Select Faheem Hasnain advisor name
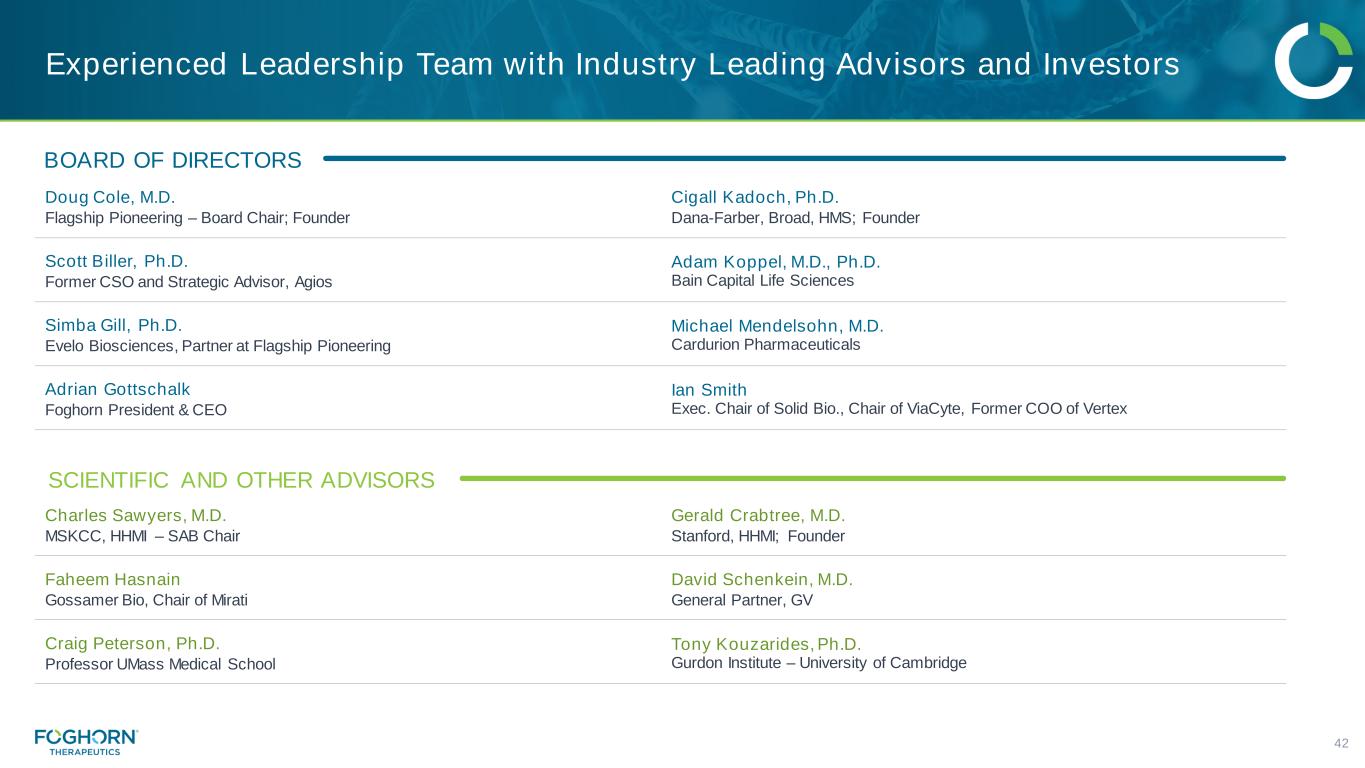The height and width of the screenshot is (768, 1365). (113, 580)
